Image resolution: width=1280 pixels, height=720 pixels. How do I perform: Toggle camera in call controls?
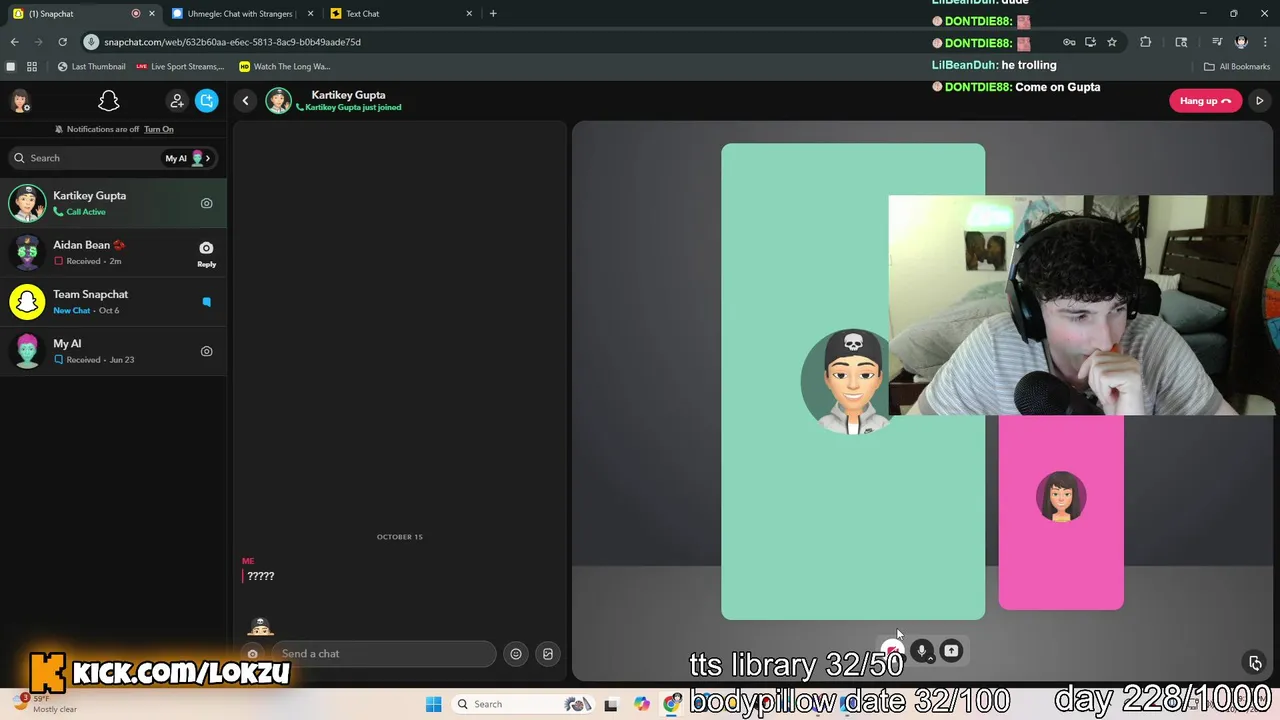(892, 651)
